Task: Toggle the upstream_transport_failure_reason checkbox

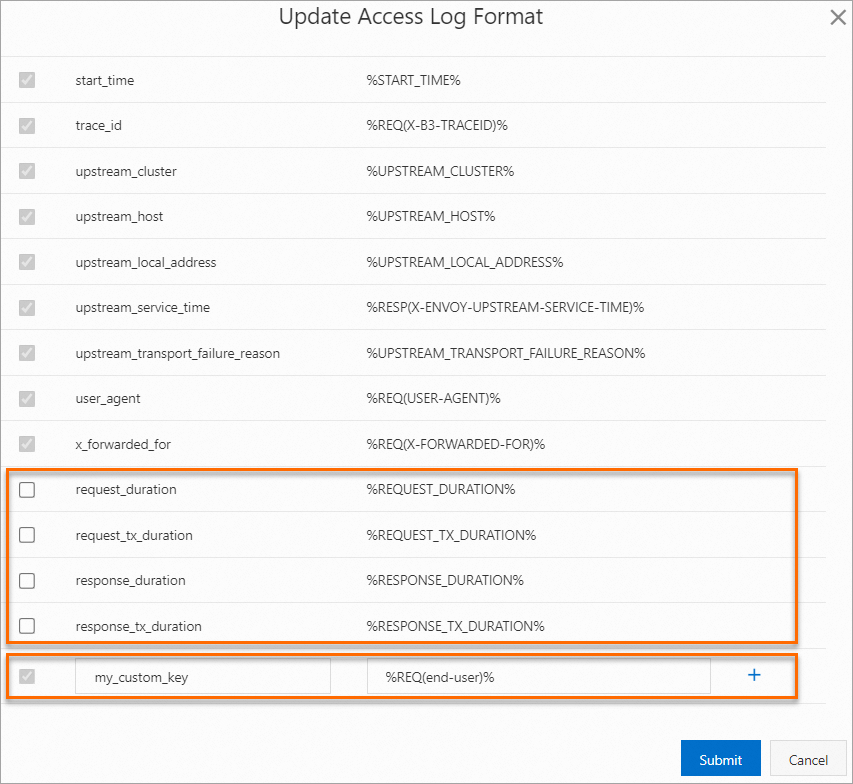Action: [27, 353]
